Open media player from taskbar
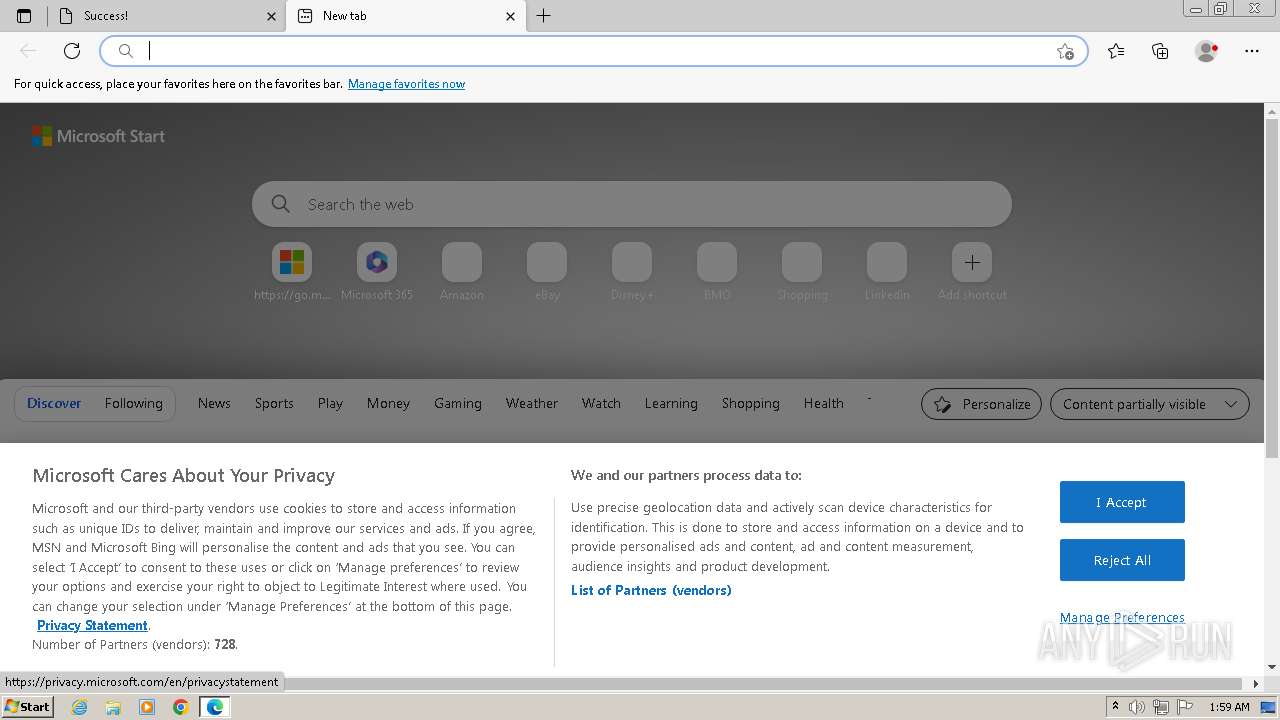Screen dimensions: 1280x720 pos(147,707)
